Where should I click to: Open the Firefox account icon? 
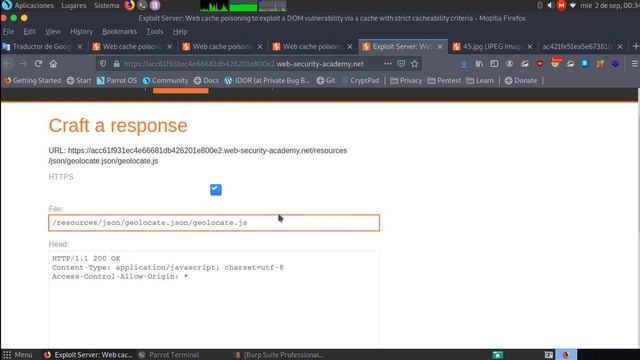(509, 64)
